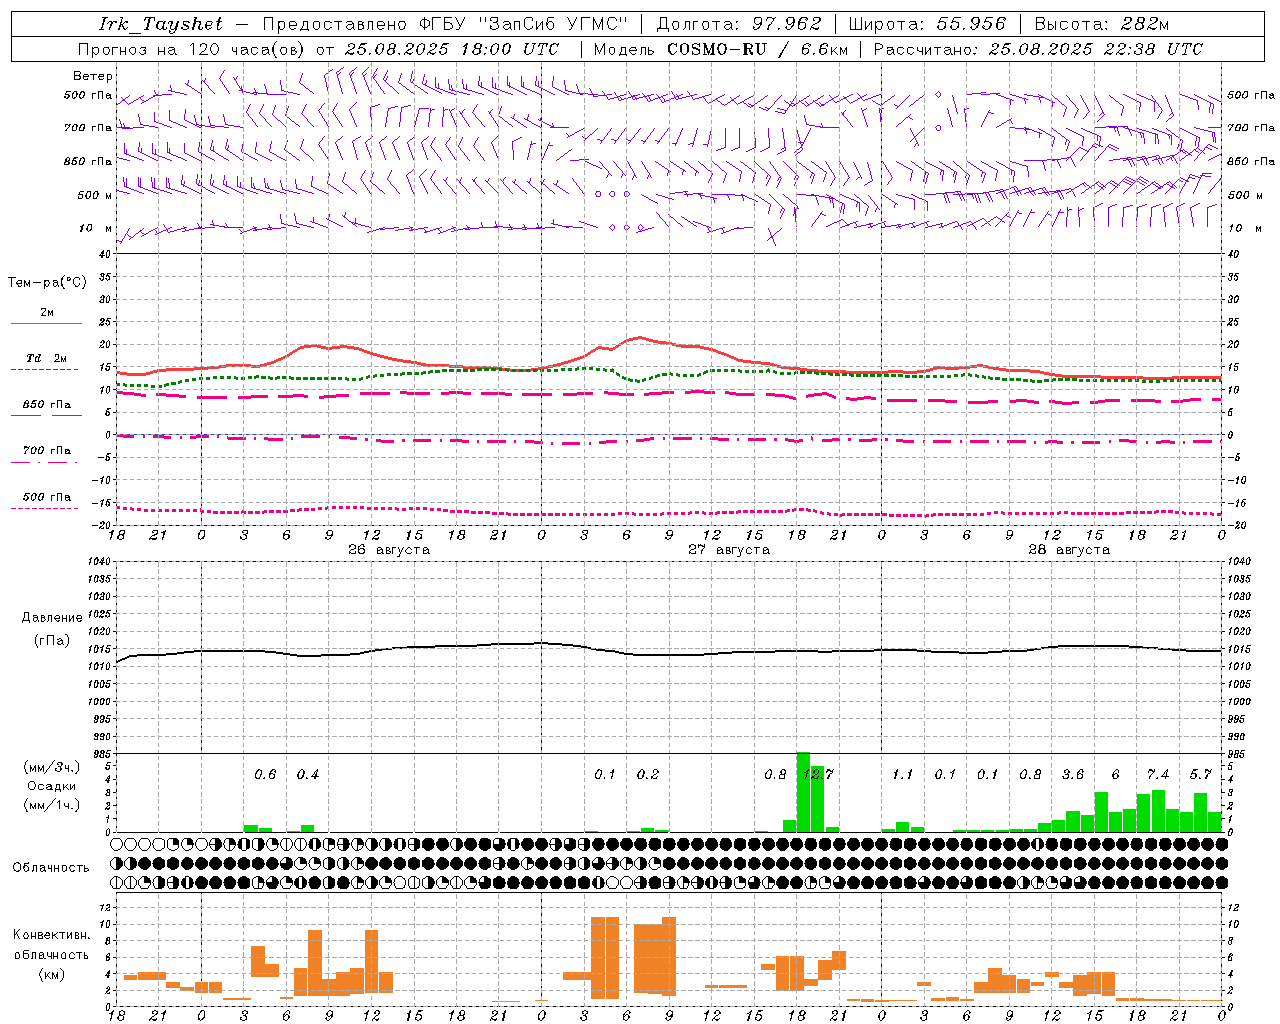Click the 3.6 precipitation value
The height and width of the screenshot is (1024, 1280).
[1073, 775]
